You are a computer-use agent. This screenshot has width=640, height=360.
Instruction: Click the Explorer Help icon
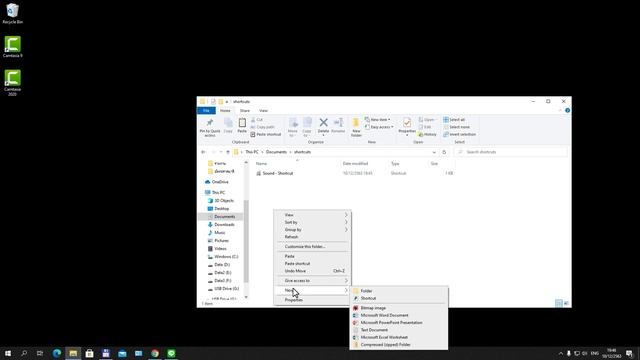(567, 111)
